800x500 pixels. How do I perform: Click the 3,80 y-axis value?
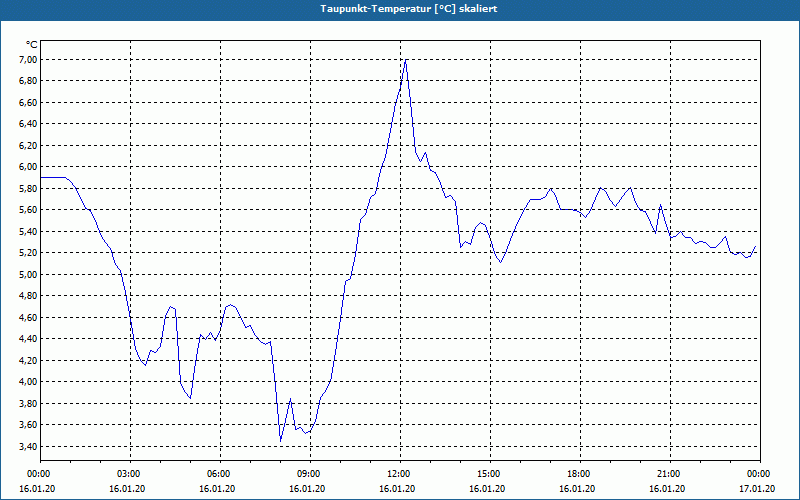[x=30, y=404]
